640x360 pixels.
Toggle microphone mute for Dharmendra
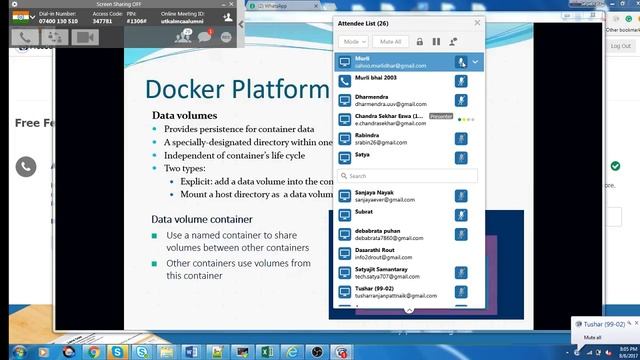461,100
